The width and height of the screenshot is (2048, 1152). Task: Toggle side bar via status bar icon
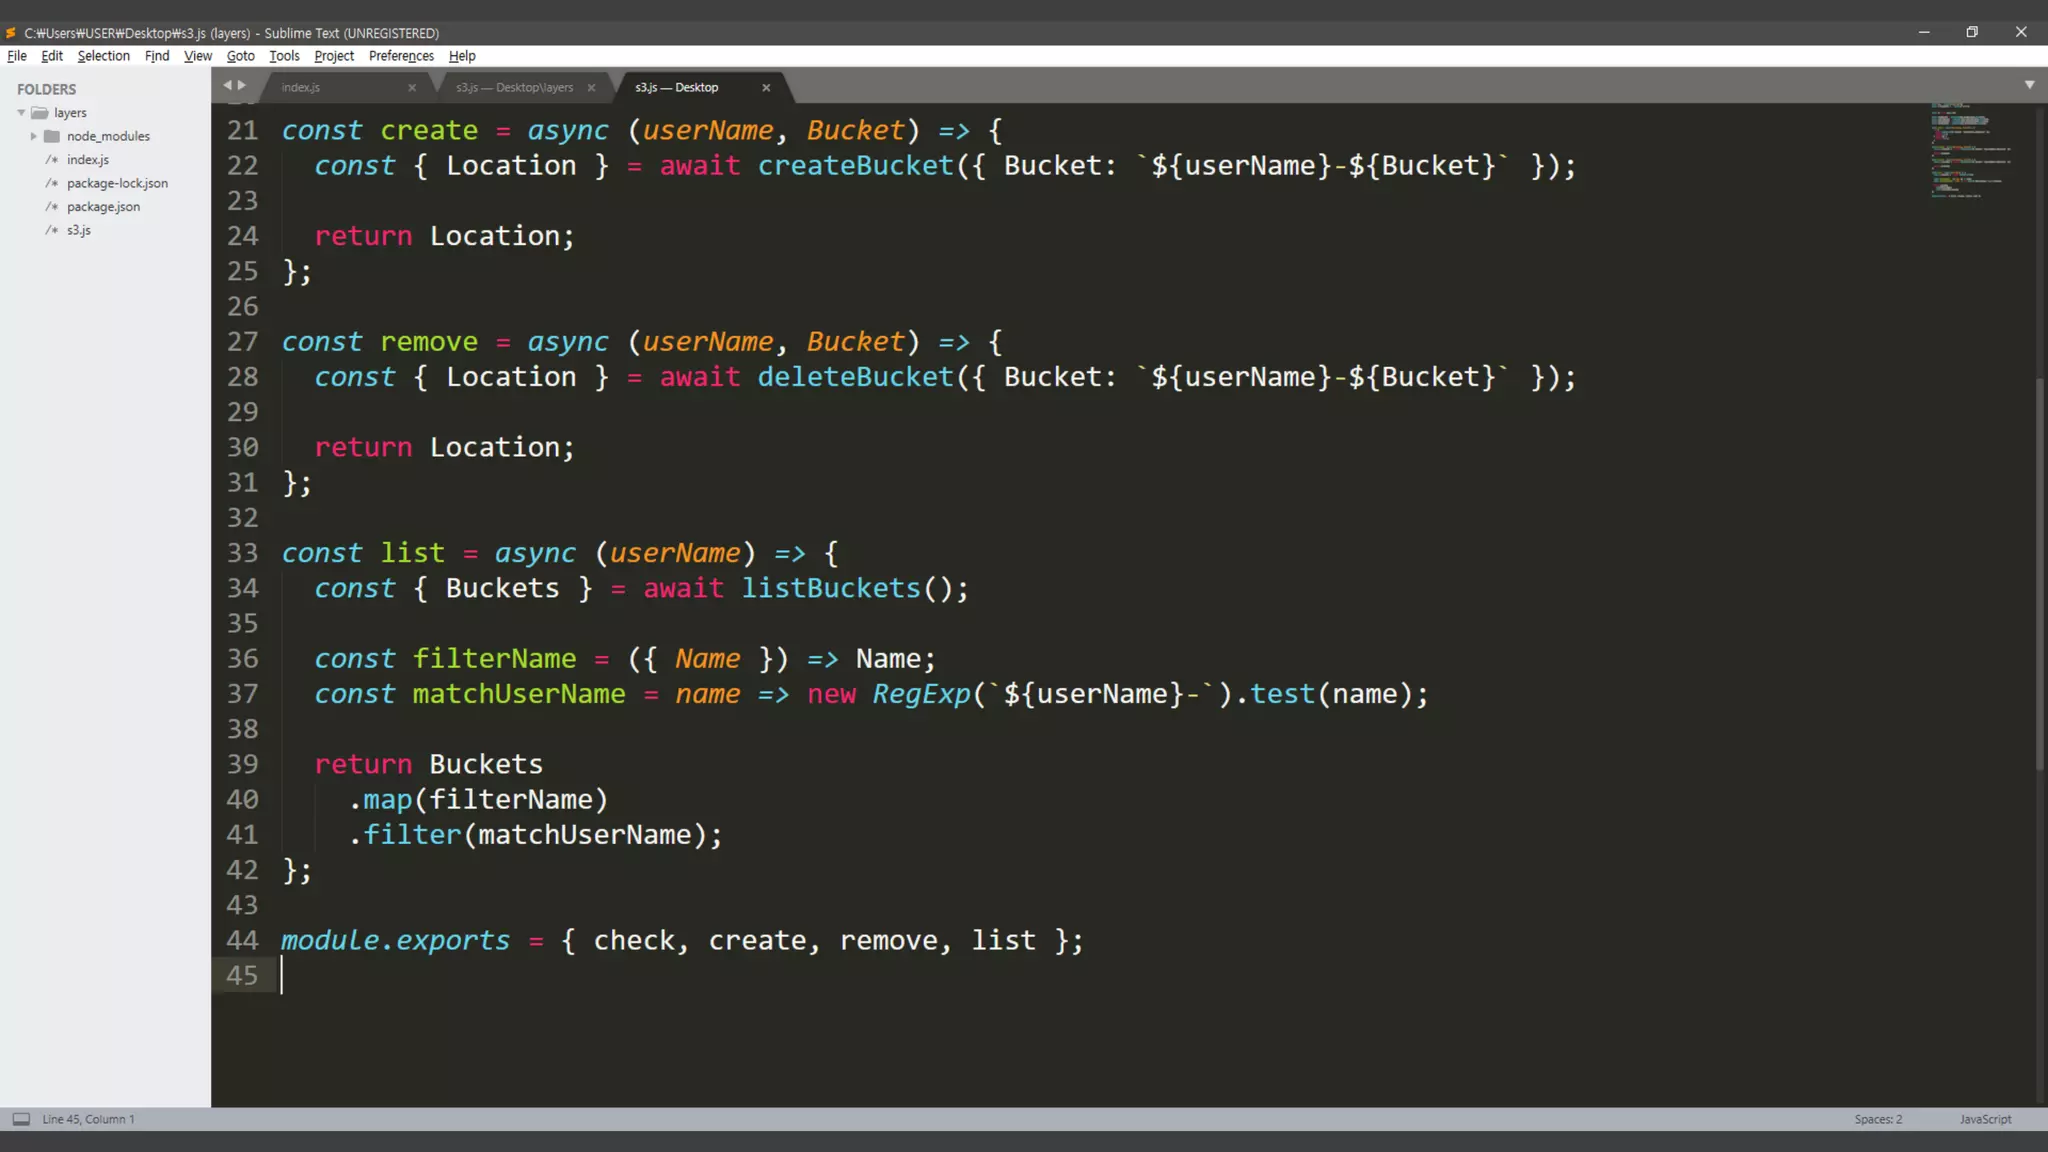pos(21,1119)
